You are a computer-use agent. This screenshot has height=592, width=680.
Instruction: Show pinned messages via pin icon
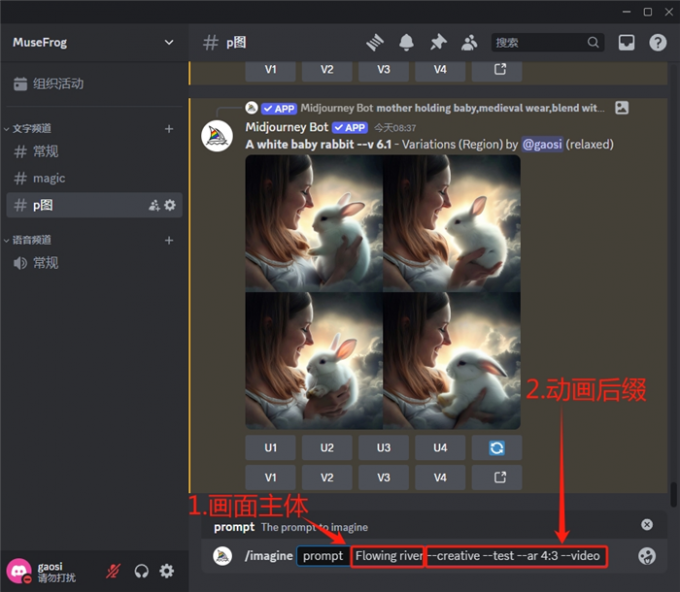(x=438, y=43)
